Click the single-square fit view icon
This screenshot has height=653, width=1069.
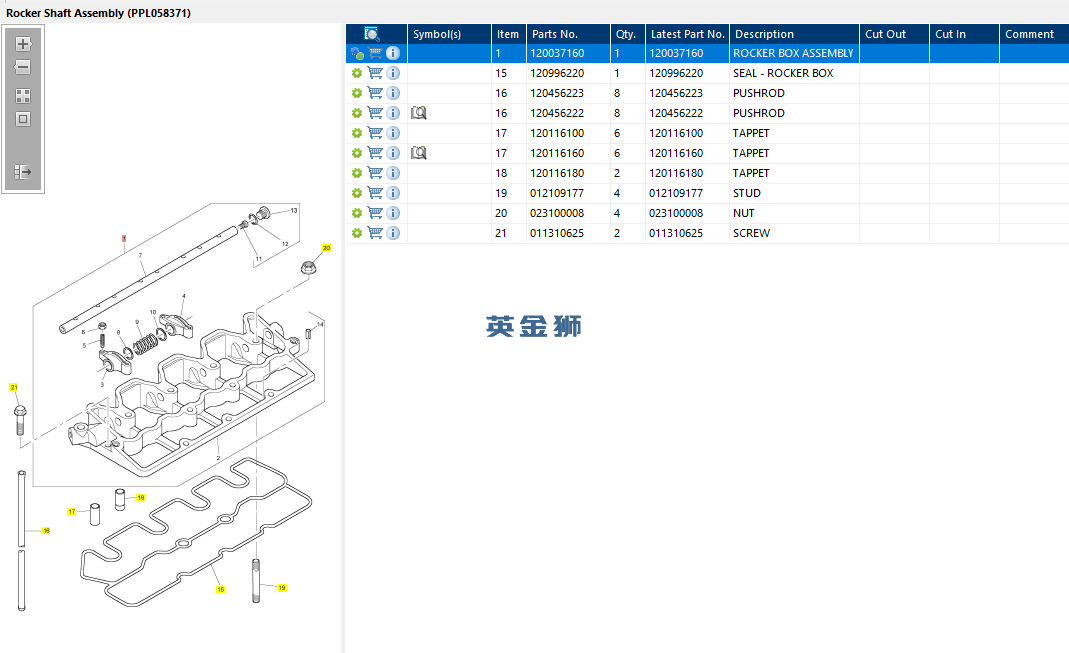tap(23, 119)
